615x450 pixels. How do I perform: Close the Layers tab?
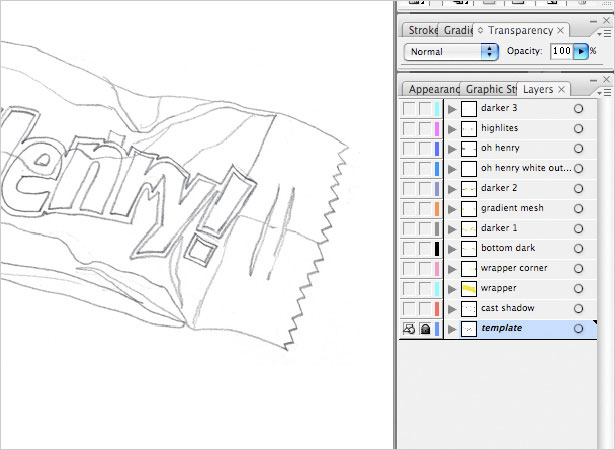point(562,89)
